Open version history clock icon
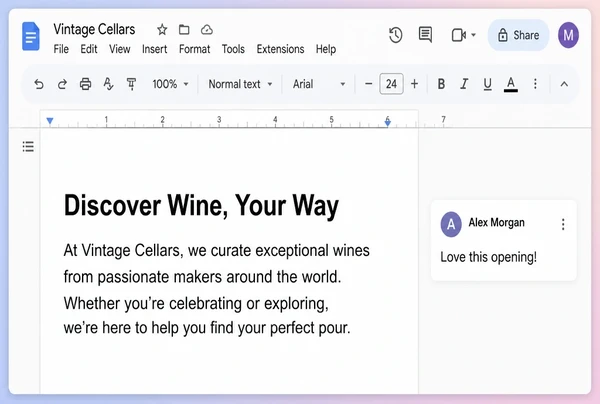600x404 pixels. (395, 35)
